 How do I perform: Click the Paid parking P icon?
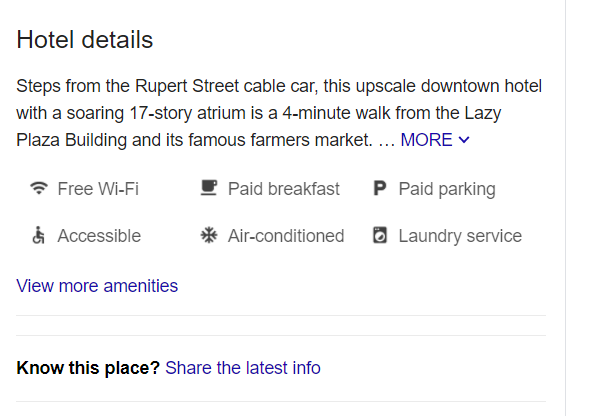(380, 188)
